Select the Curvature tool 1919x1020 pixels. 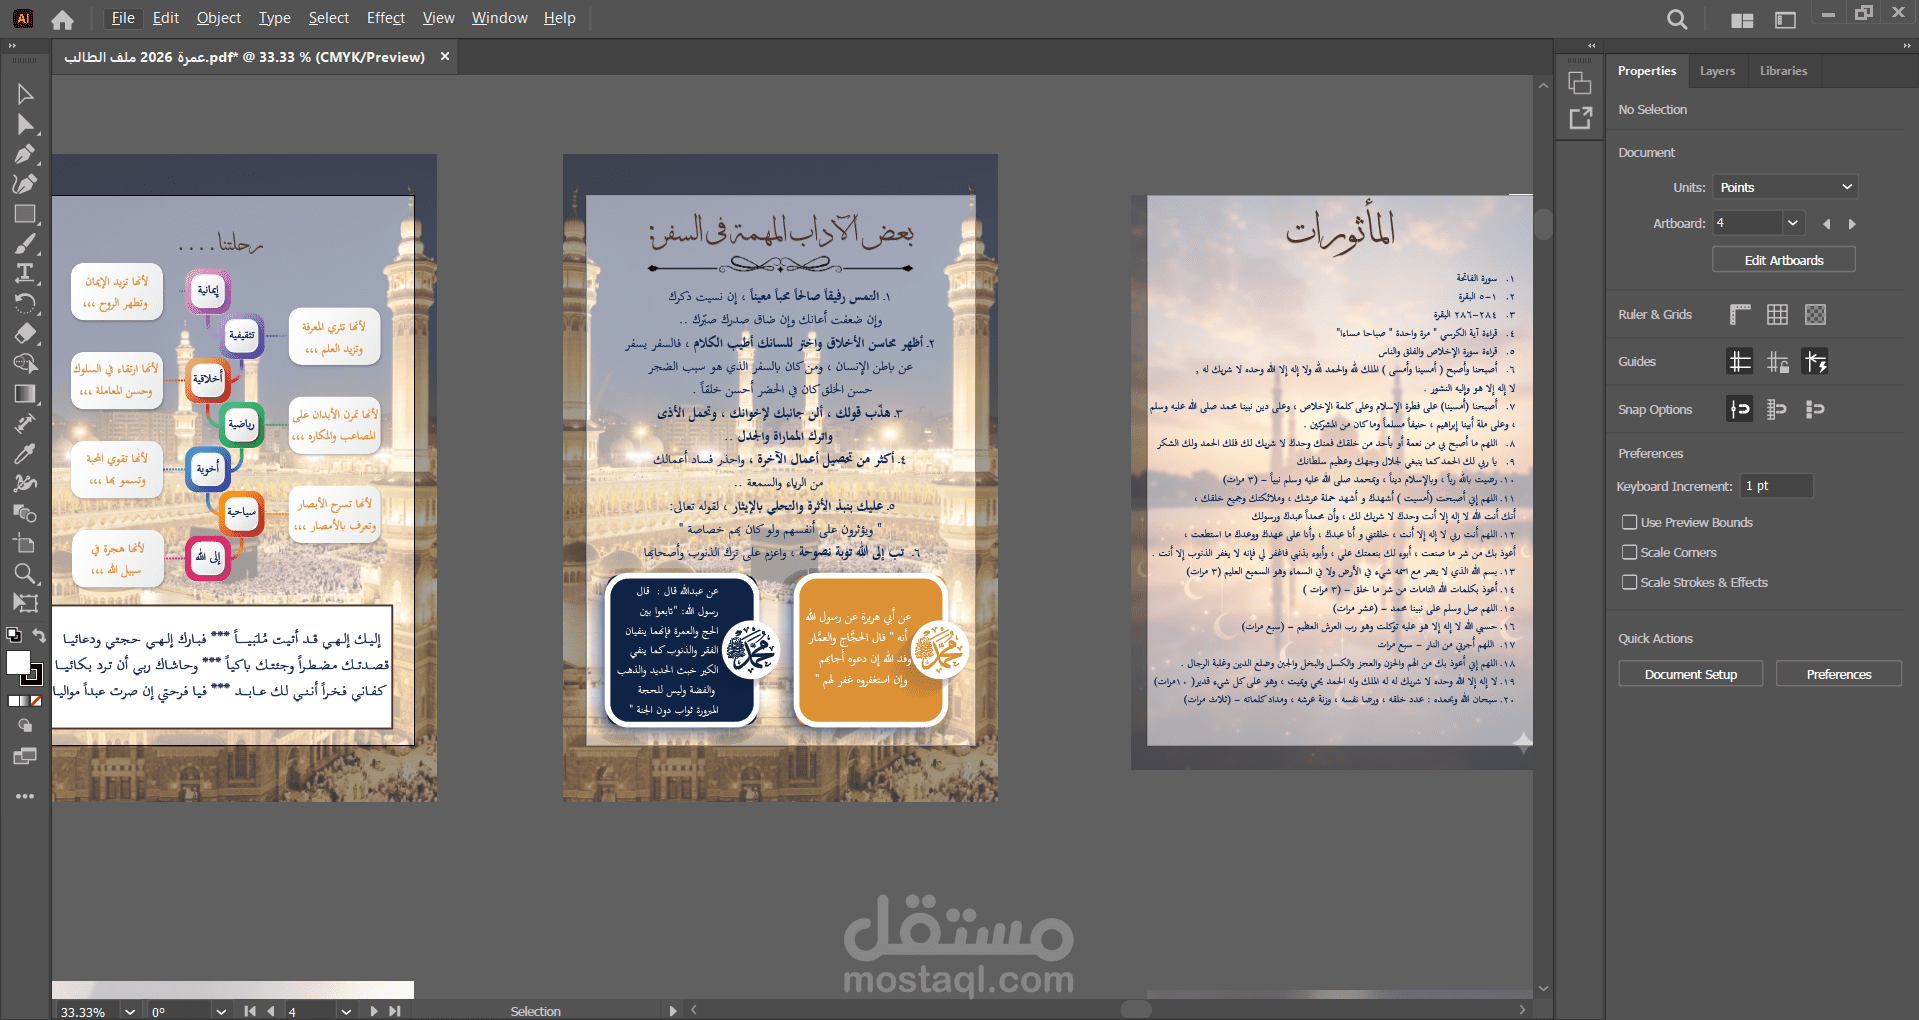click(x=25, y=184)
